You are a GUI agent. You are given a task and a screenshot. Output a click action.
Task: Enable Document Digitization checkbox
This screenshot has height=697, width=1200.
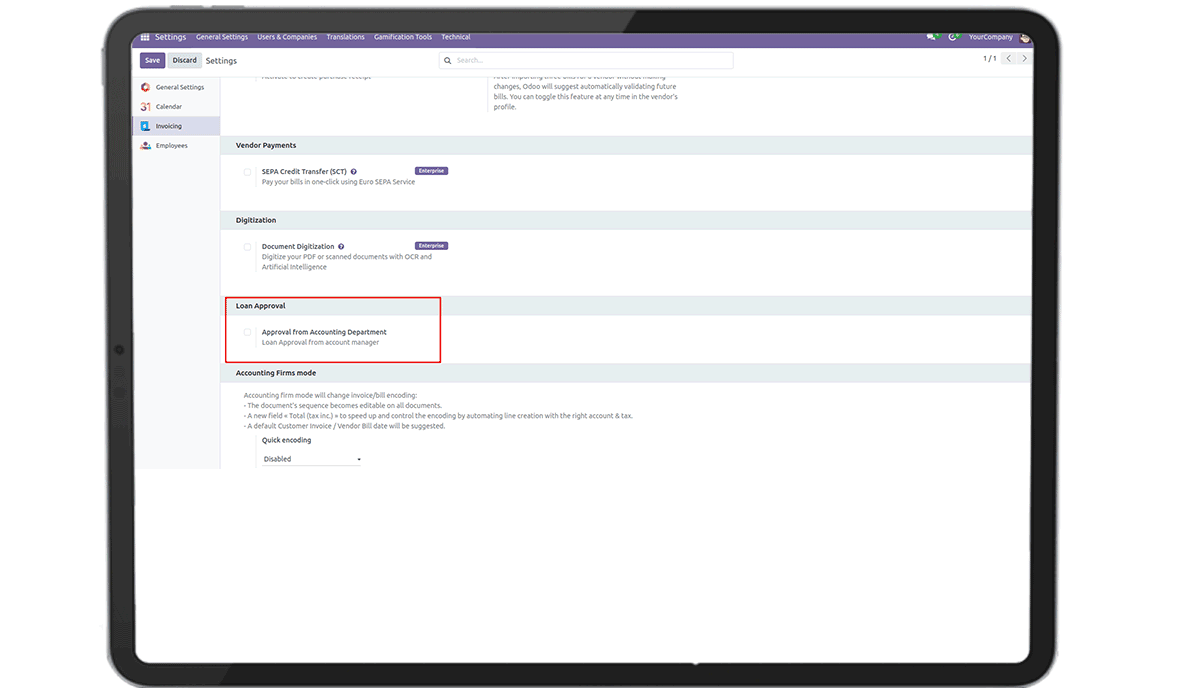(x=247, y=246)
